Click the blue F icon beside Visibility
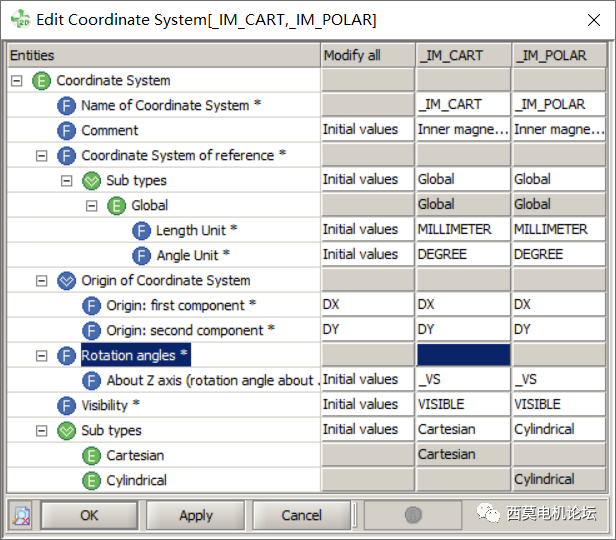 point(66,406)
